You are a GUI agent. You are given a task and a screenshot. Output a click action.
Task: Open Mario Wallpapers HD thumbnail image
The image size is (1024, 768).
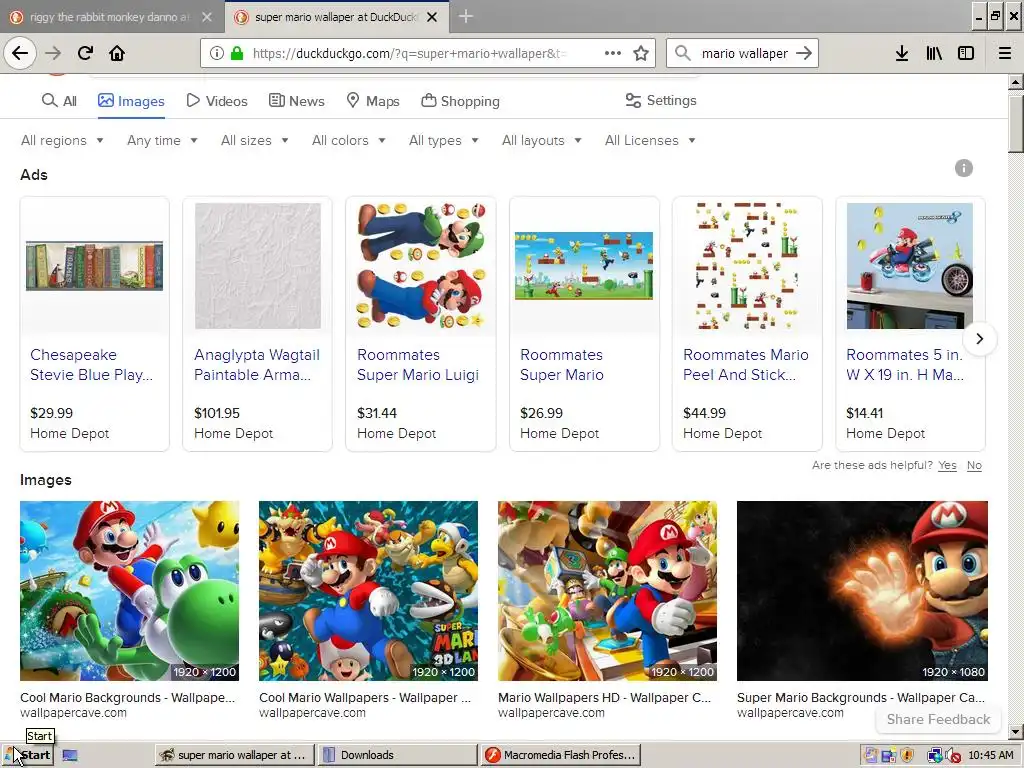(607, 590)
